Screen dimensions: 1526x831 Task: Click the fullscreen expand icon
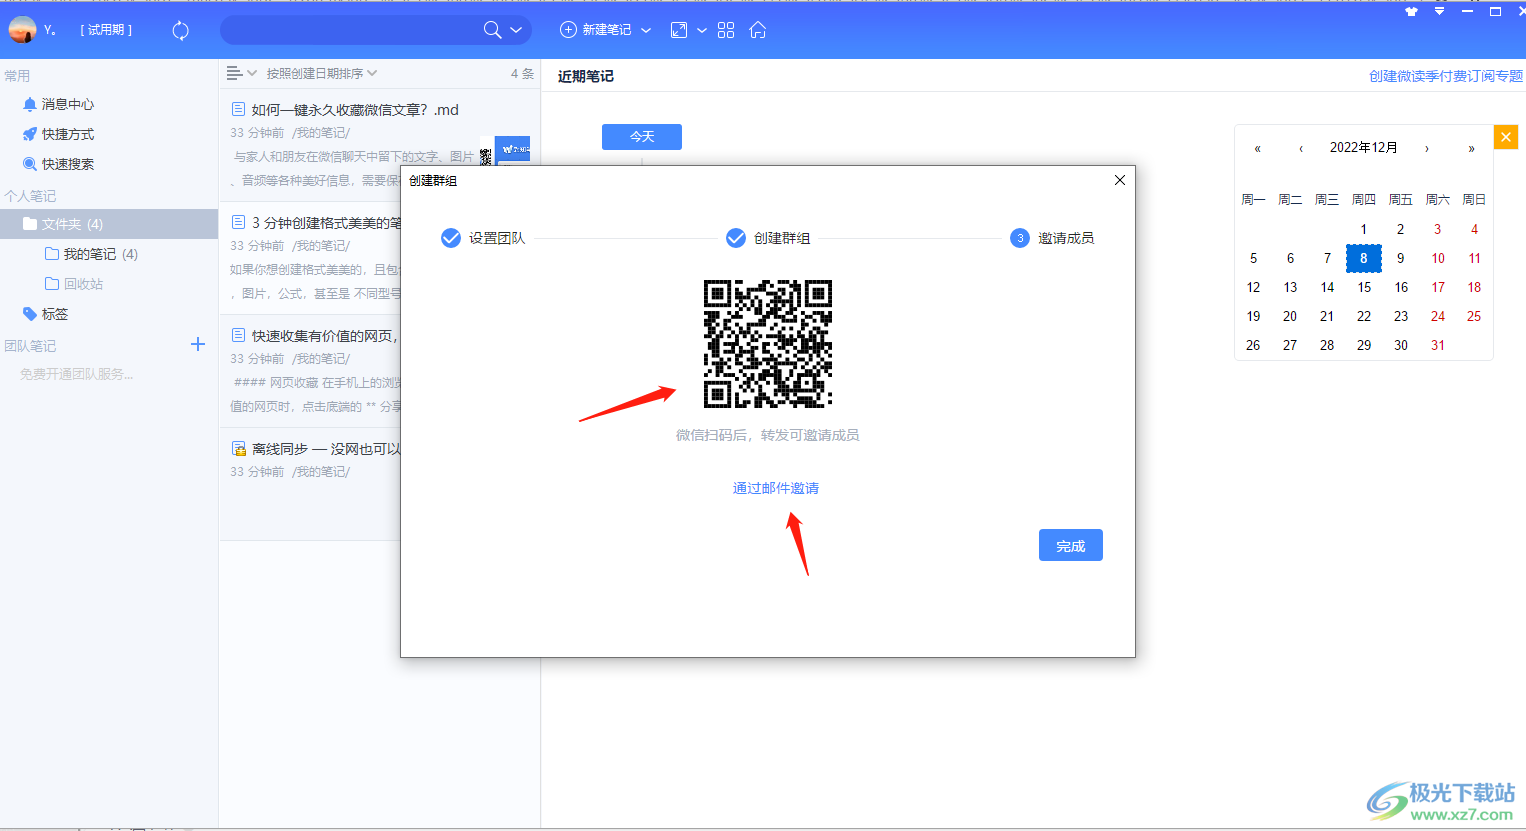[679, 30]
